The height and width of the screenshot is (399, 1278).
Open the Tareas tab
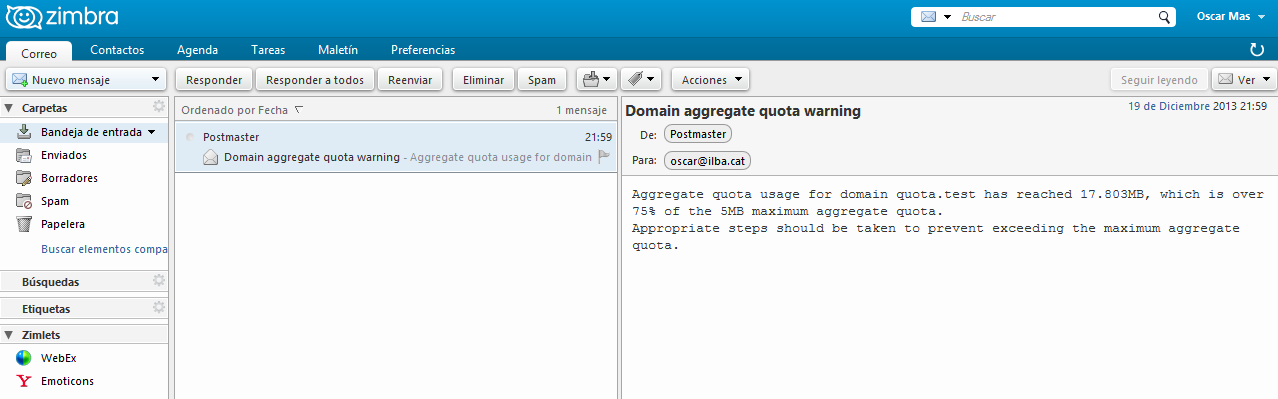[x=268, y=50]
